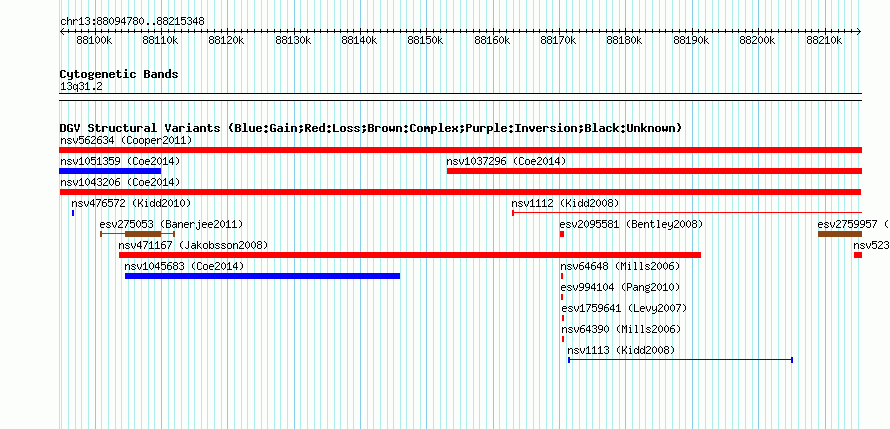The height and width of the screenshot is (429, 890).
Task: Select the nsv1113 (Kidd2008) blue line
Action: pos(680,360)
